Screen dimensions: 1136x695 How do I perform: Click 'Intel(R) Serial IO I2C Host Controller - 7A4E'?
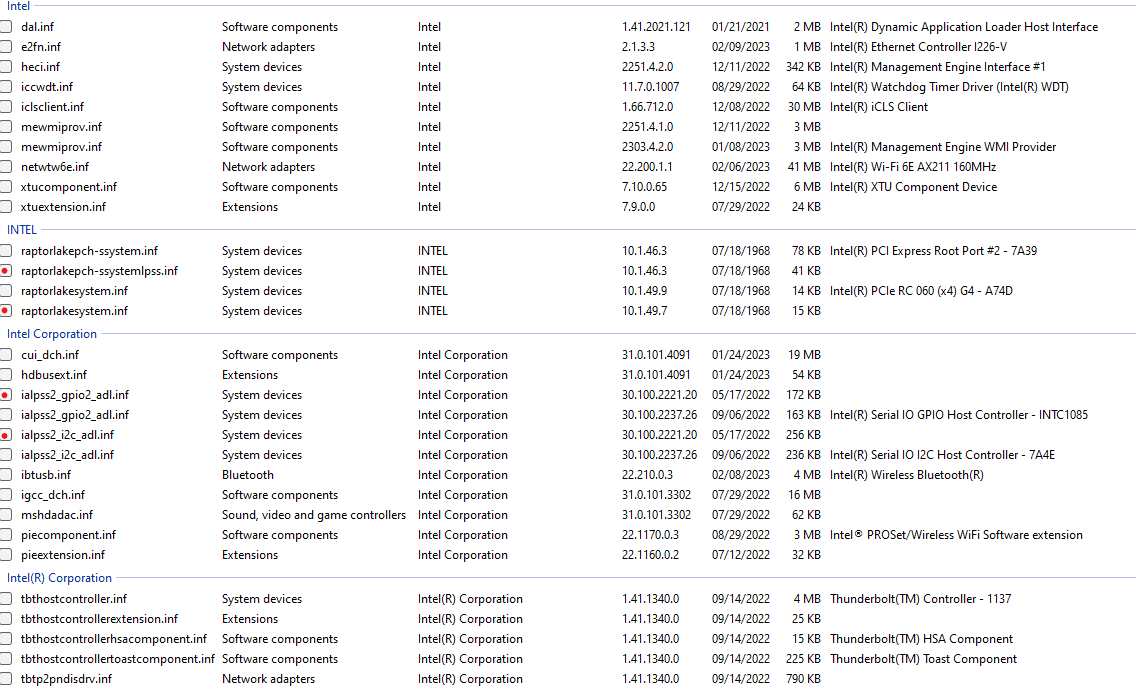pyautogui.click(x=942, y=455)
